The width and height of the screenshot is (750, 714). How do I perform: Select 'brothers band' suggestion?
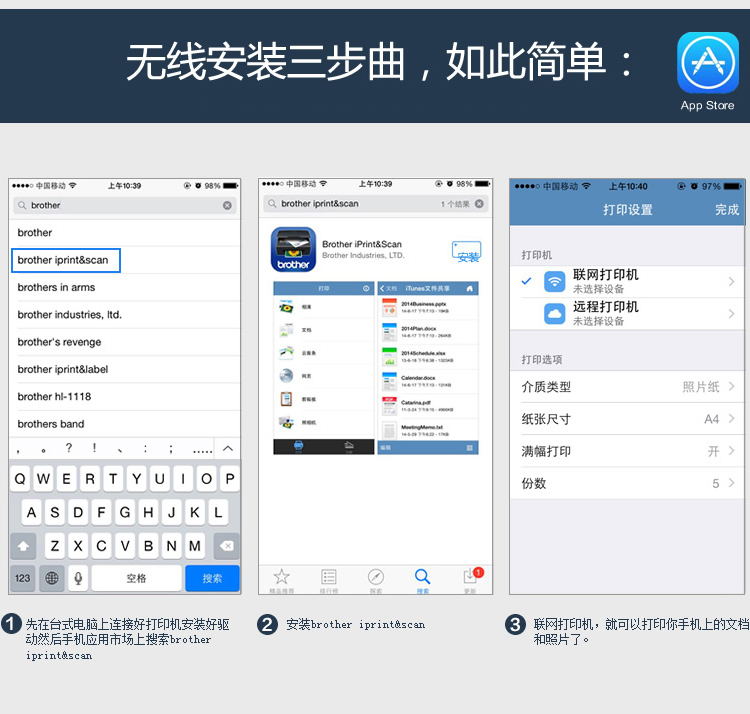coord(124,424)
